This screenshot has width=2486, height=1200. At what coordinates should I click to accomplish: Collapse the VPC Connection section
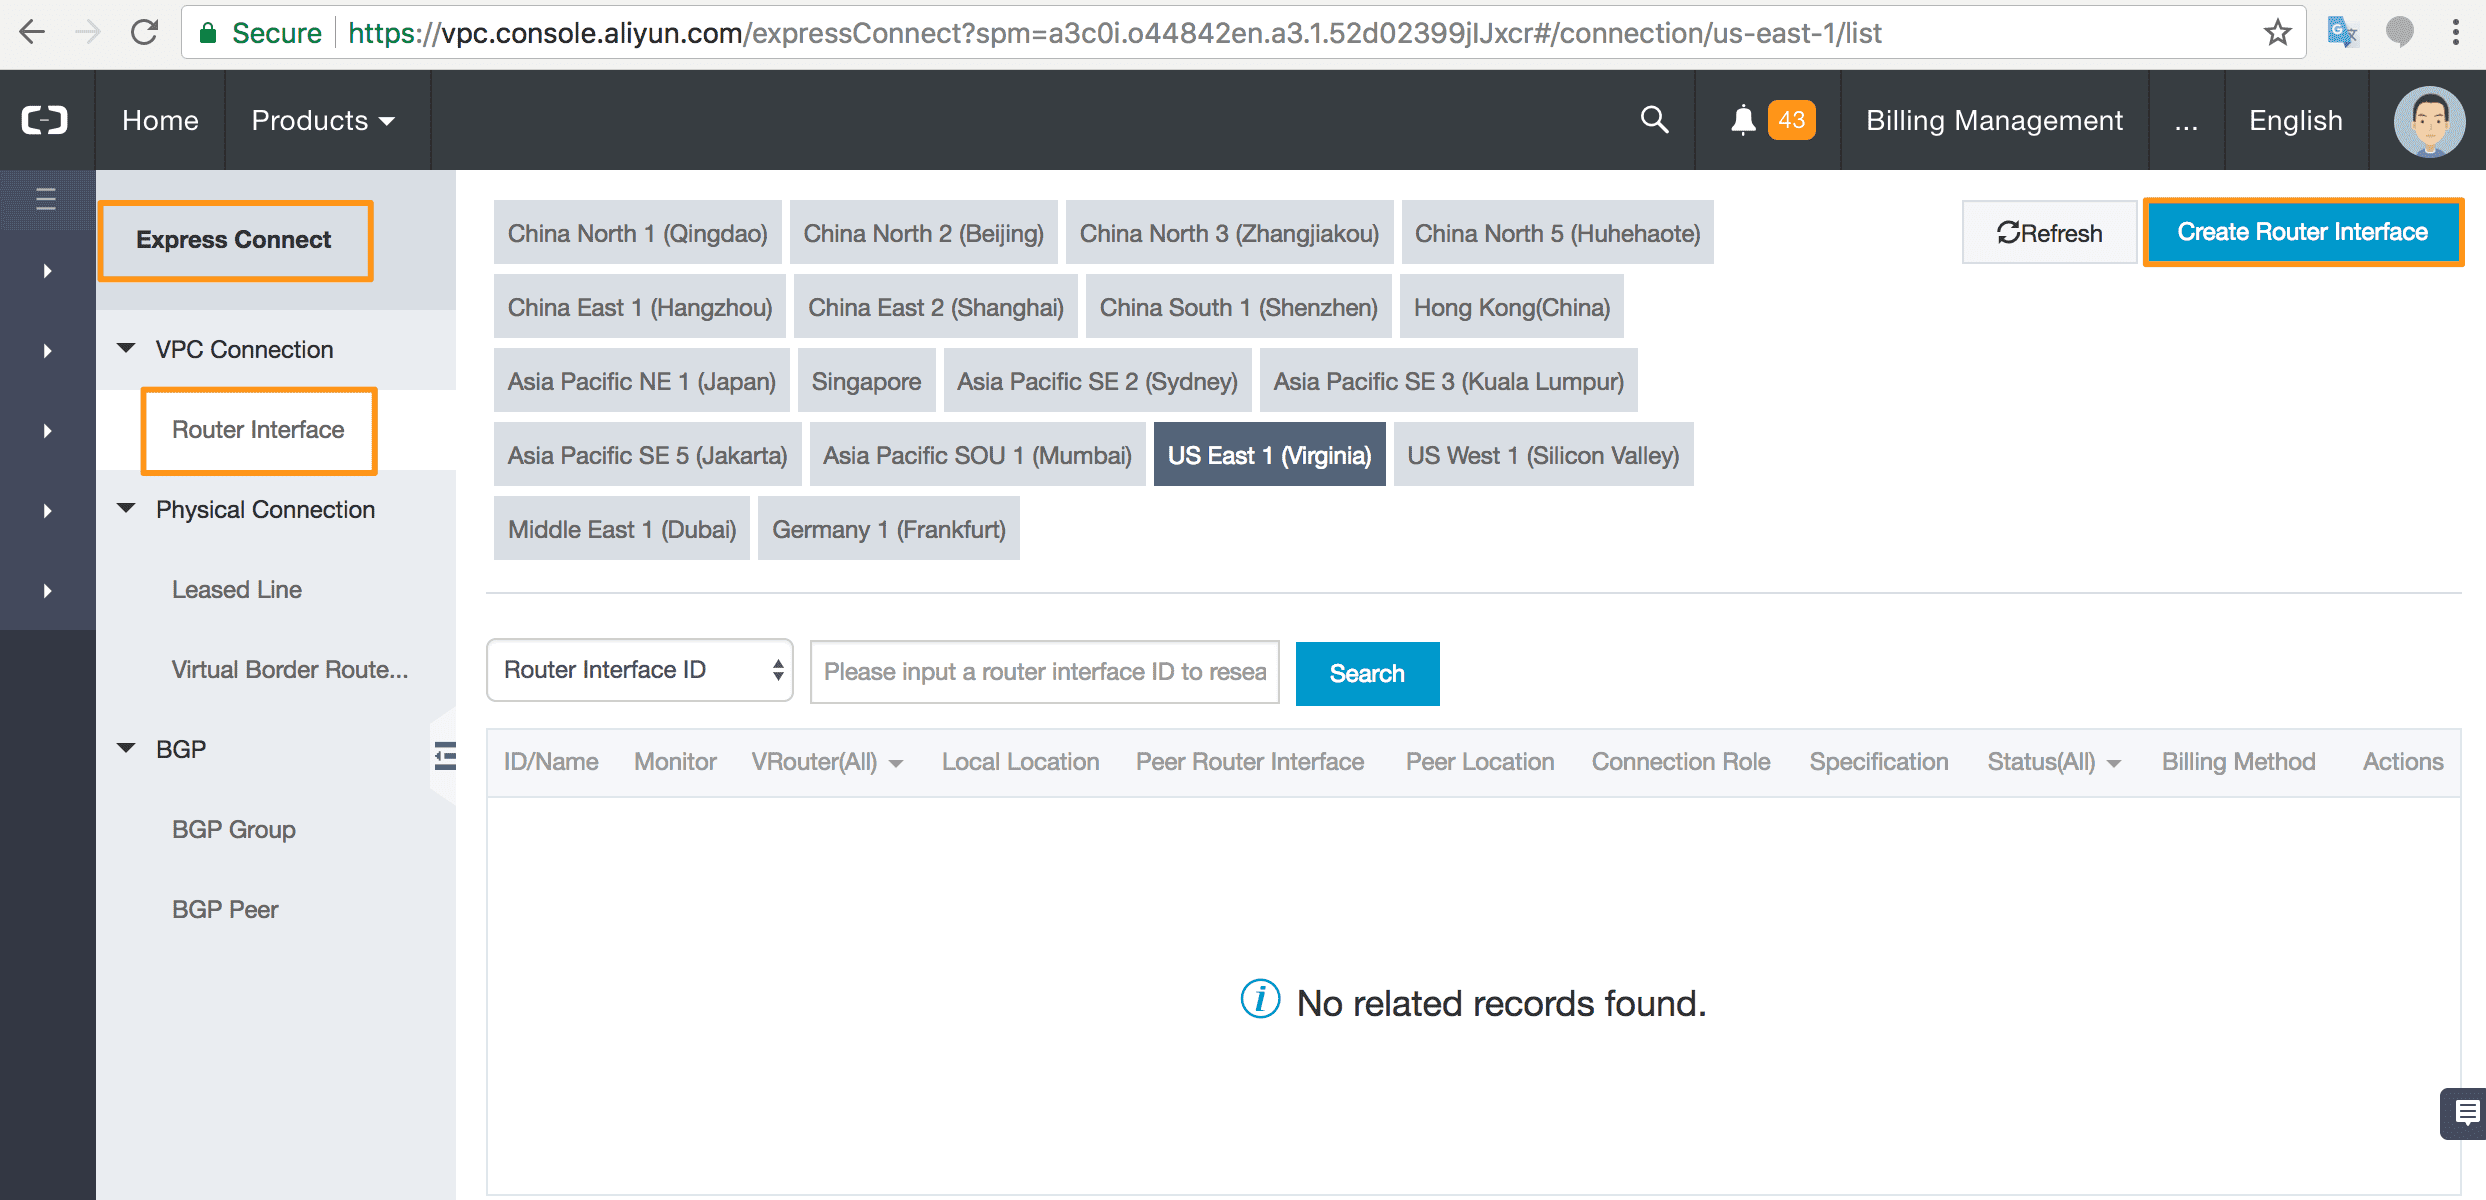[x=126, y=348]
